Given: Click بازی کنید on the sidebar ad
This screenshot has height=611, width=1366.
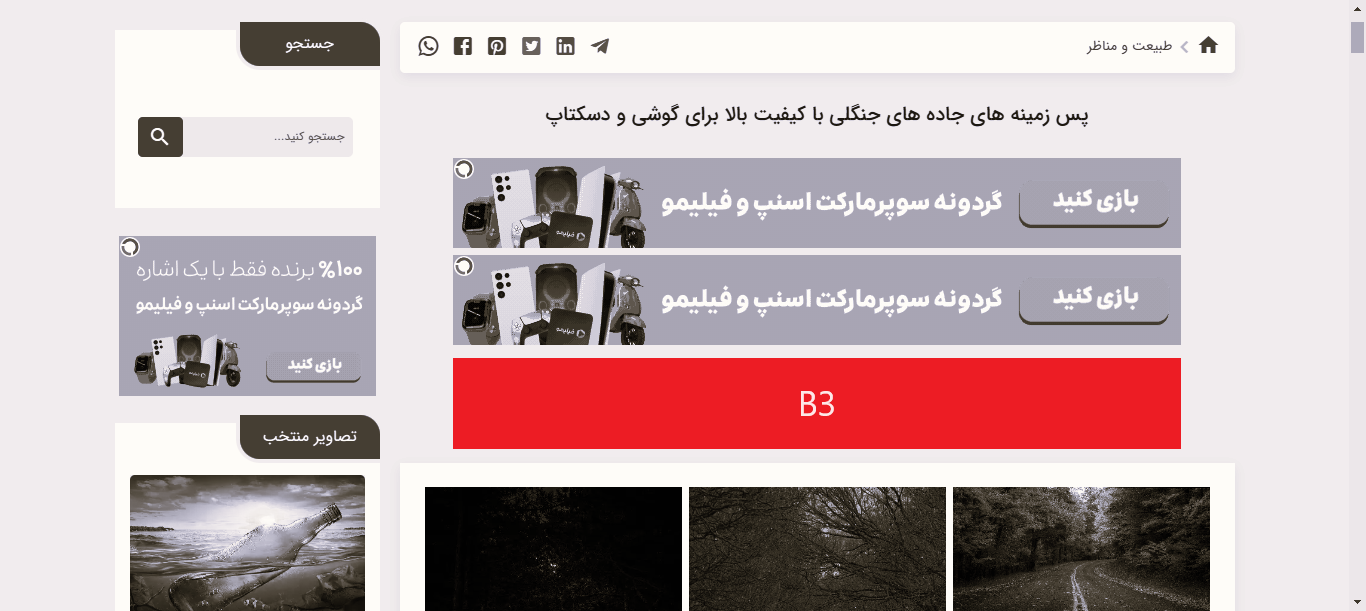Looking at the screenshot, I should 314,366.
